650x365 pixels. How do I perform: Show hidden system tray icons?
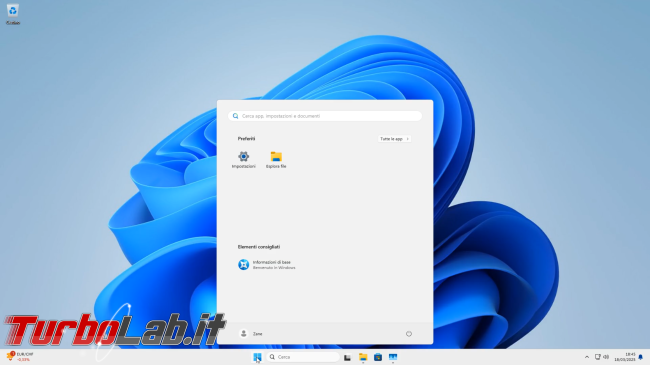tap(587, 357)
